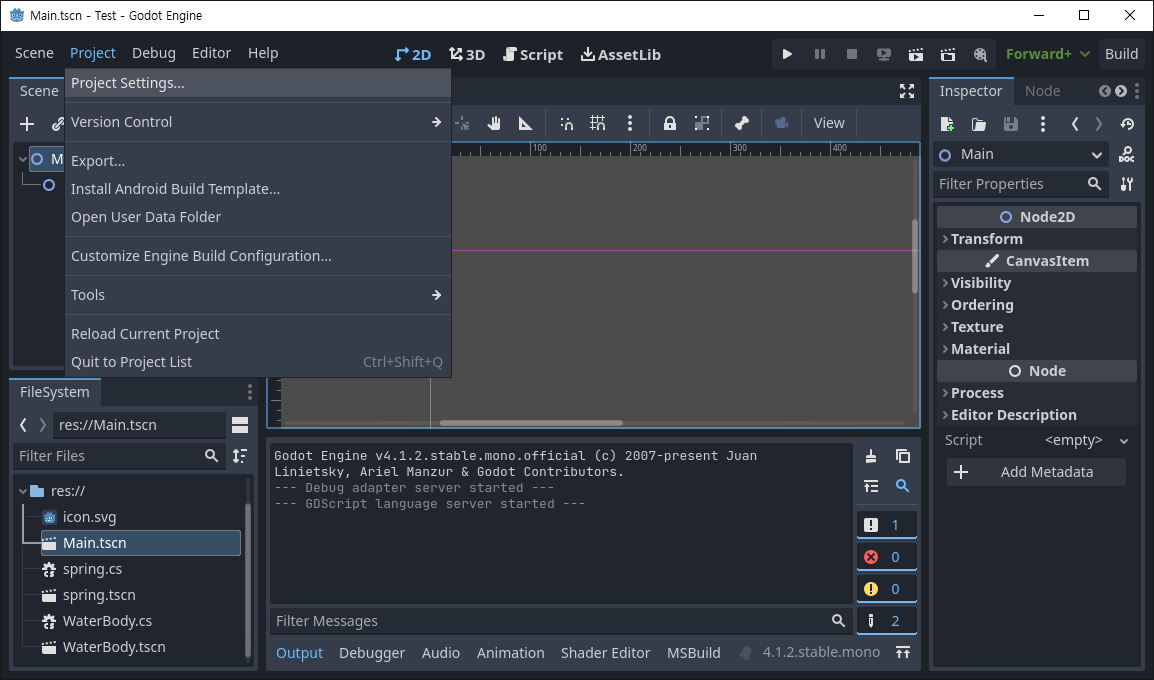Image resolution: width=1154 pixels, height=680 pixels.
Task: Pause the running project
Action: coord(819,54)
